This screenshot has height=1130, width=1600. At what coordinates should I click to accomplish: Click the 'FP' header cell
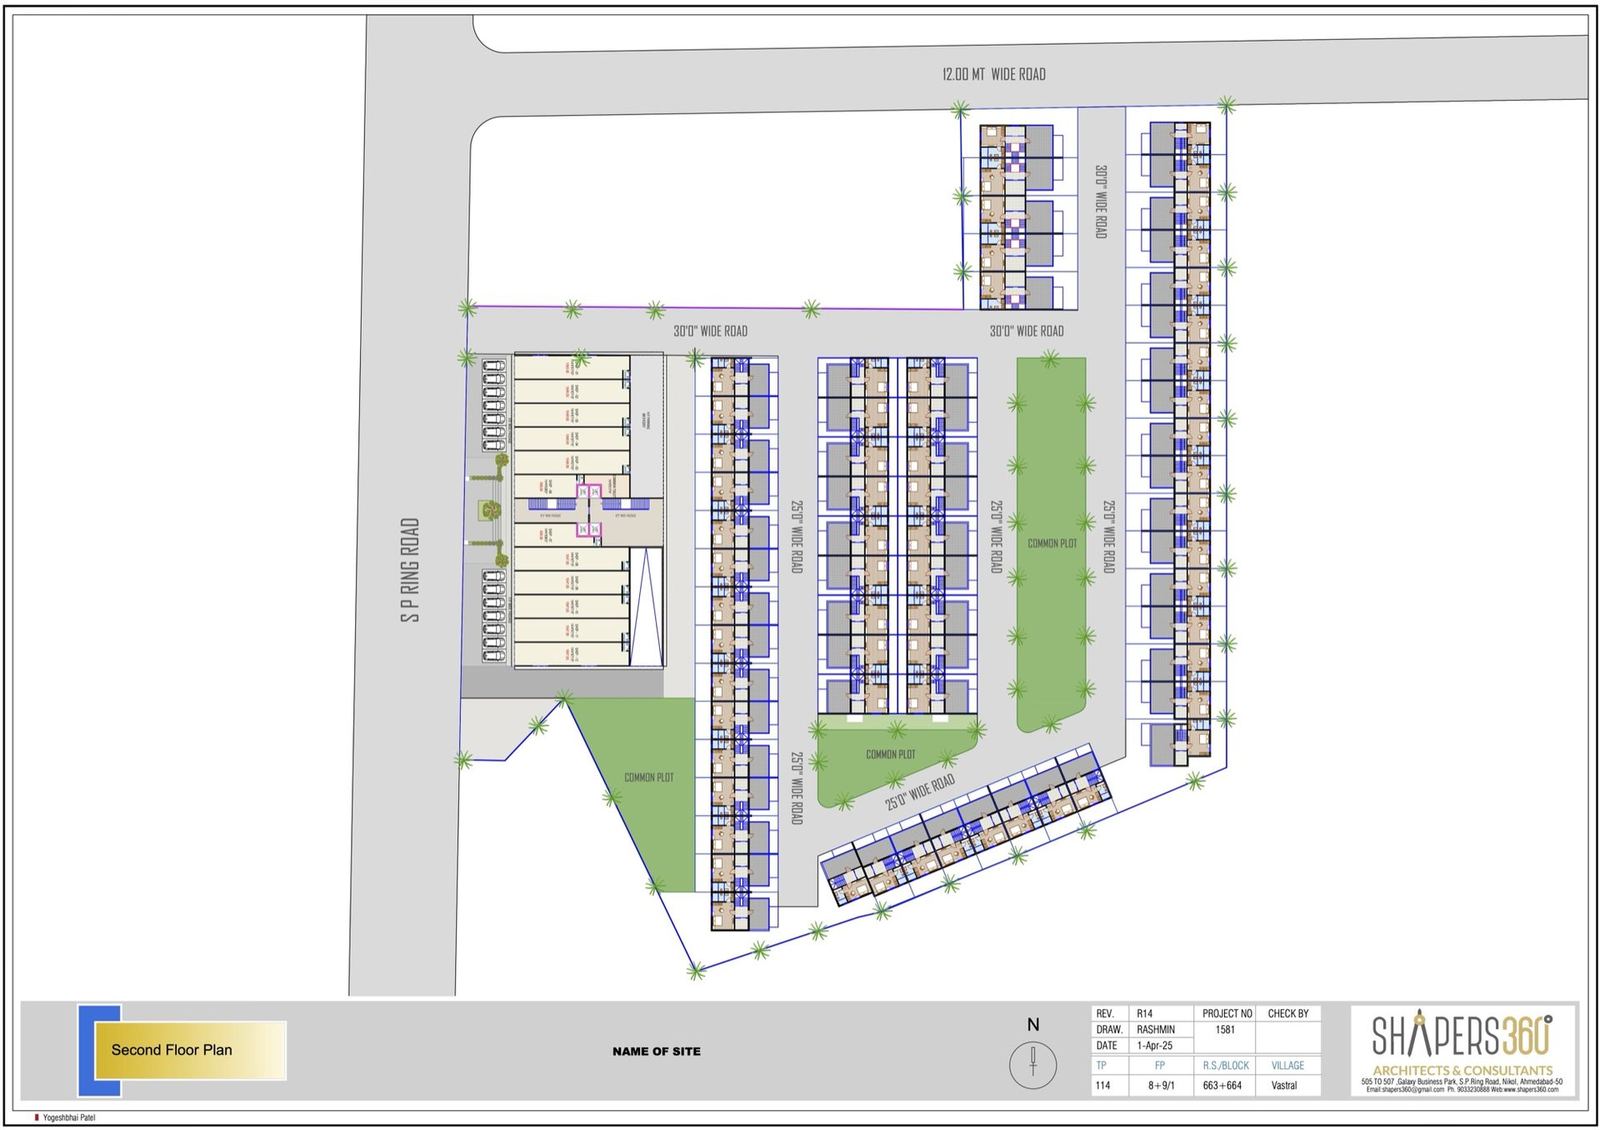point(1160,1065)
